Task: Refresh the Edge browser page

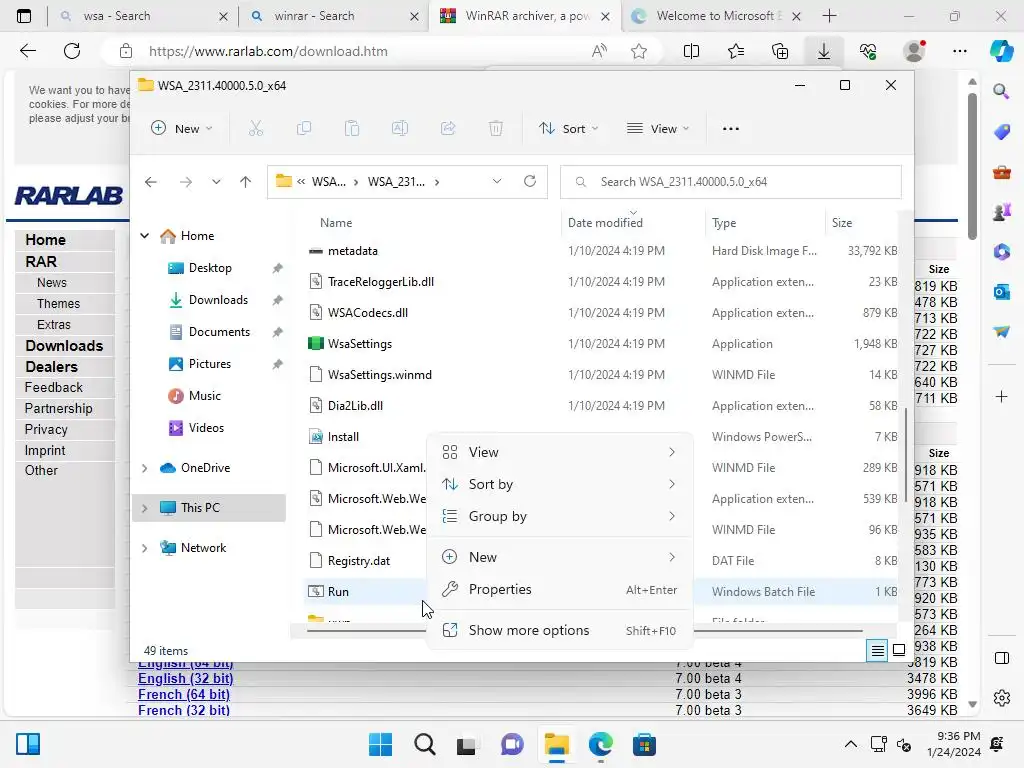Action: click(72, 51)
